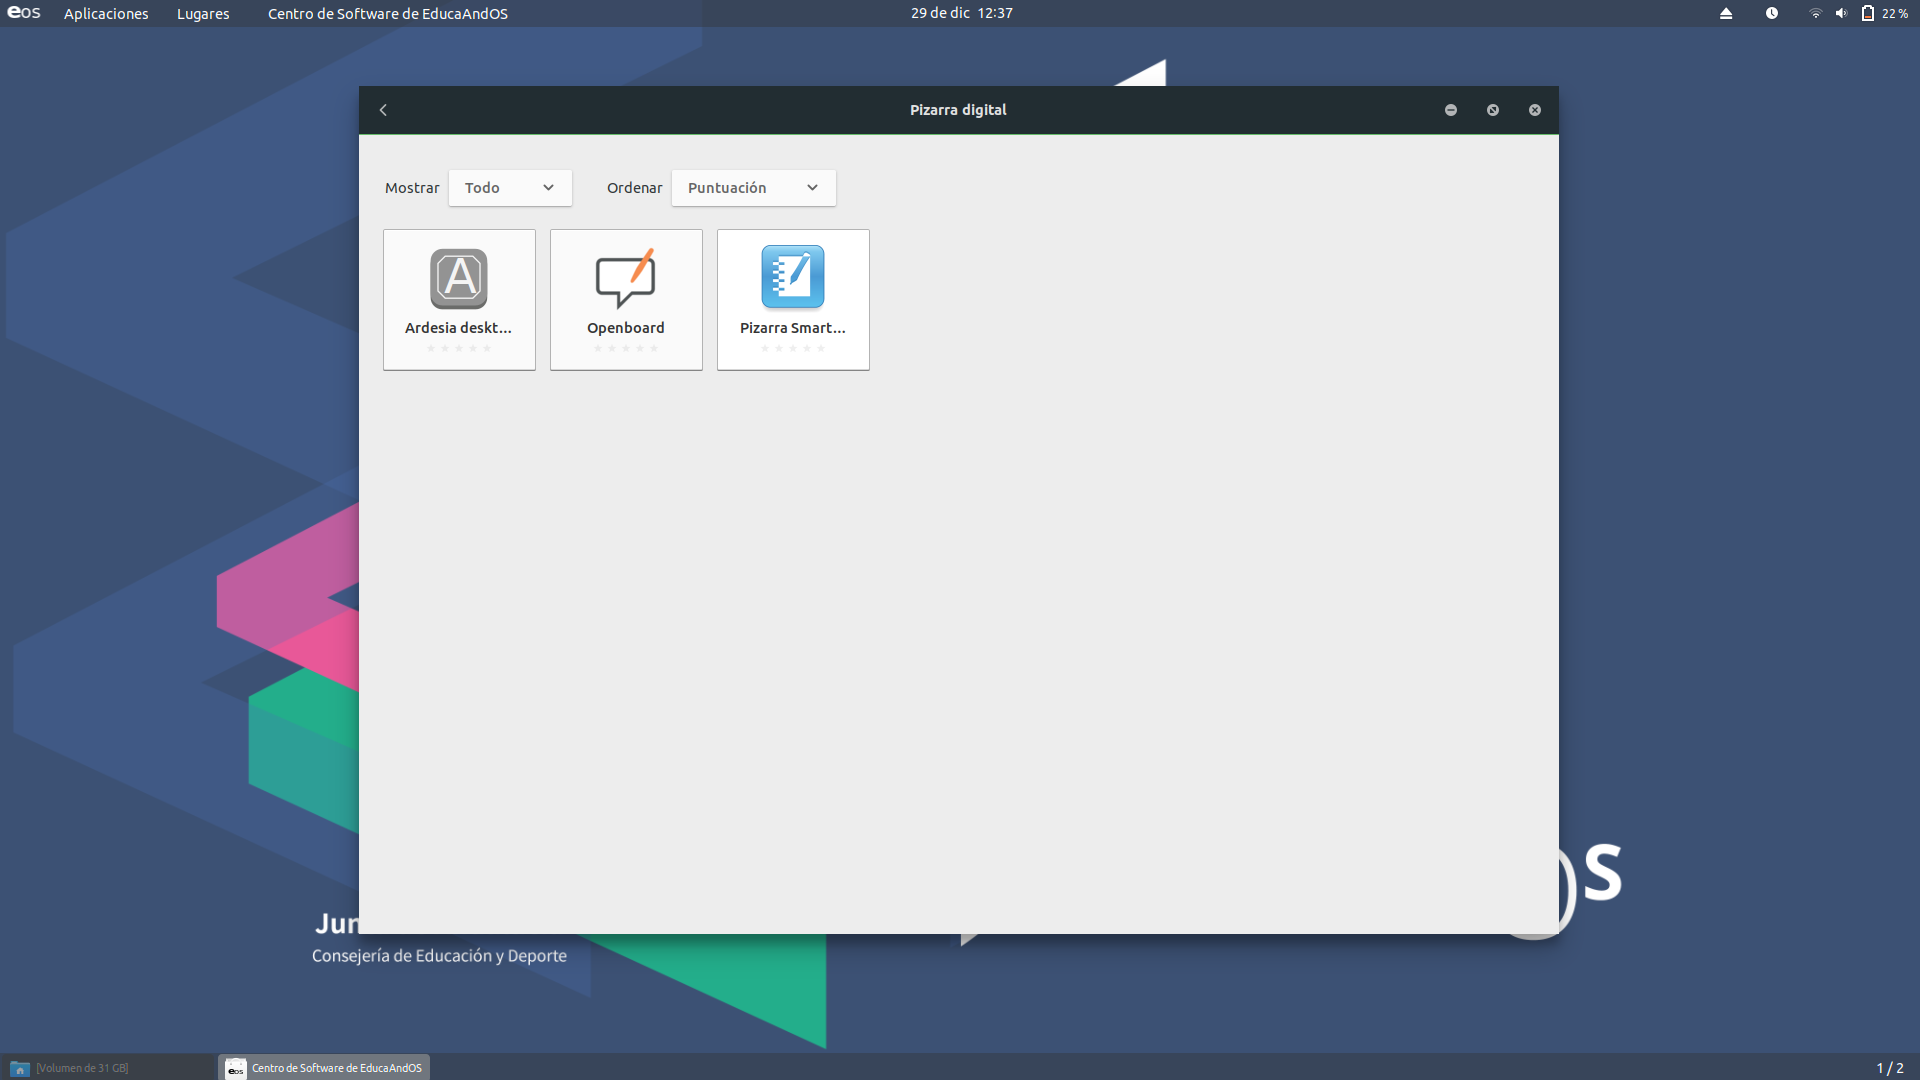Click the clock indicator icon in panel
1920x1080 pixels.
pos(1772,13)
